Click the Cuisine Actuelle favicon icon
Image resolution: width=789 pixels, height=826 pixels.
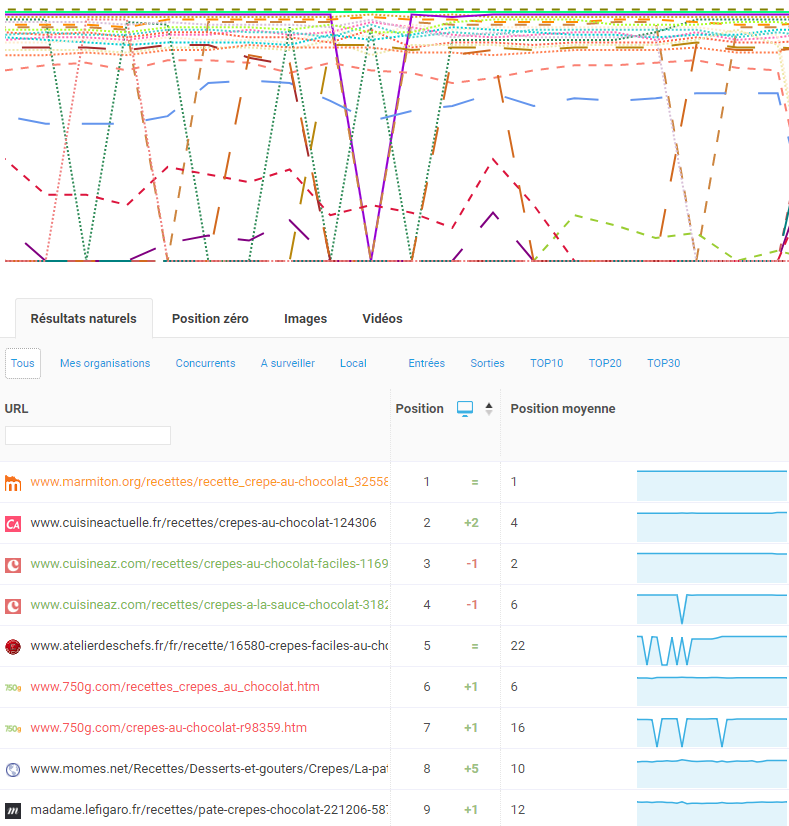pyautogui.click(x=13, y=523)
